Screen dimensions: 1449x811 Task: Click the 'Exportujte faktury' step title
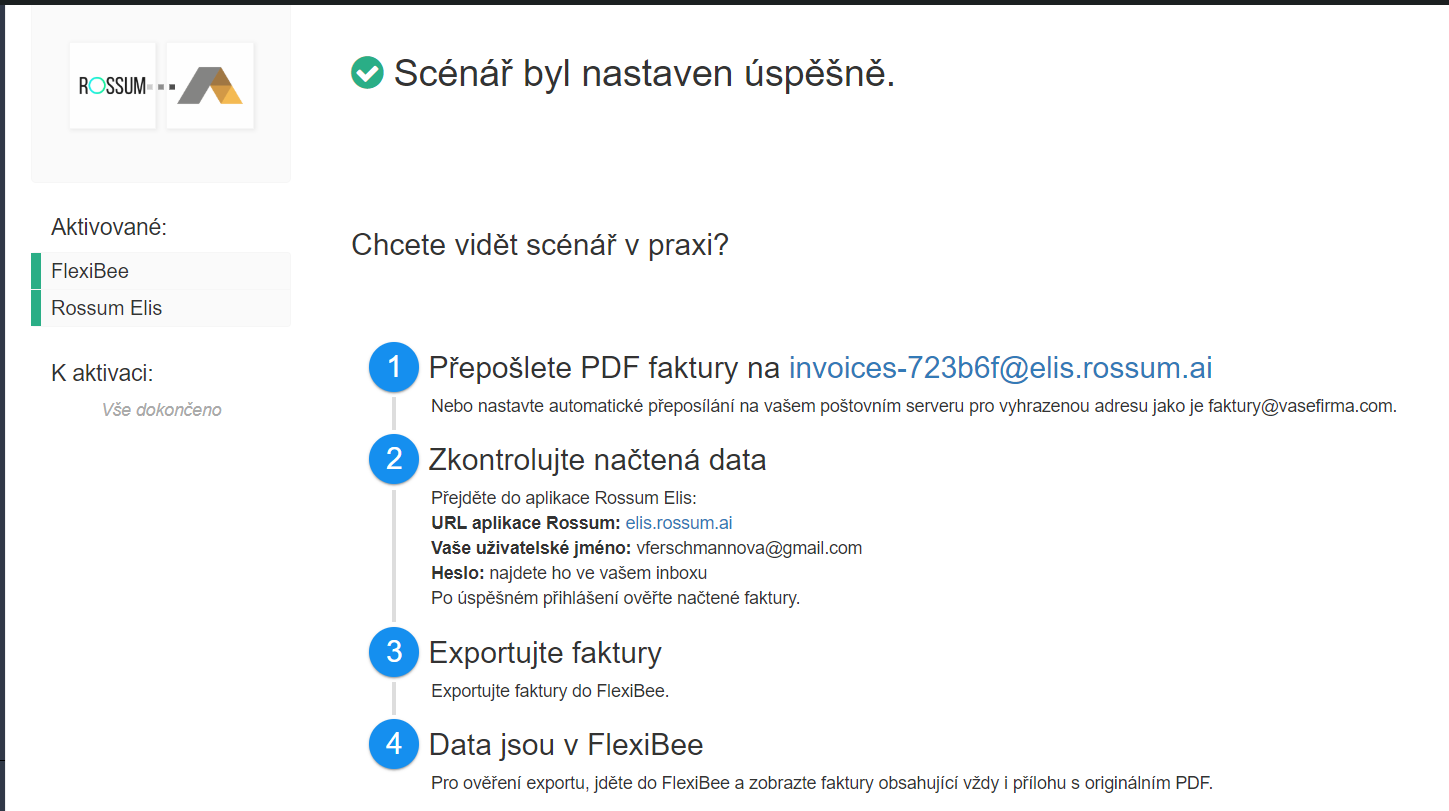[x=545, y=653]
